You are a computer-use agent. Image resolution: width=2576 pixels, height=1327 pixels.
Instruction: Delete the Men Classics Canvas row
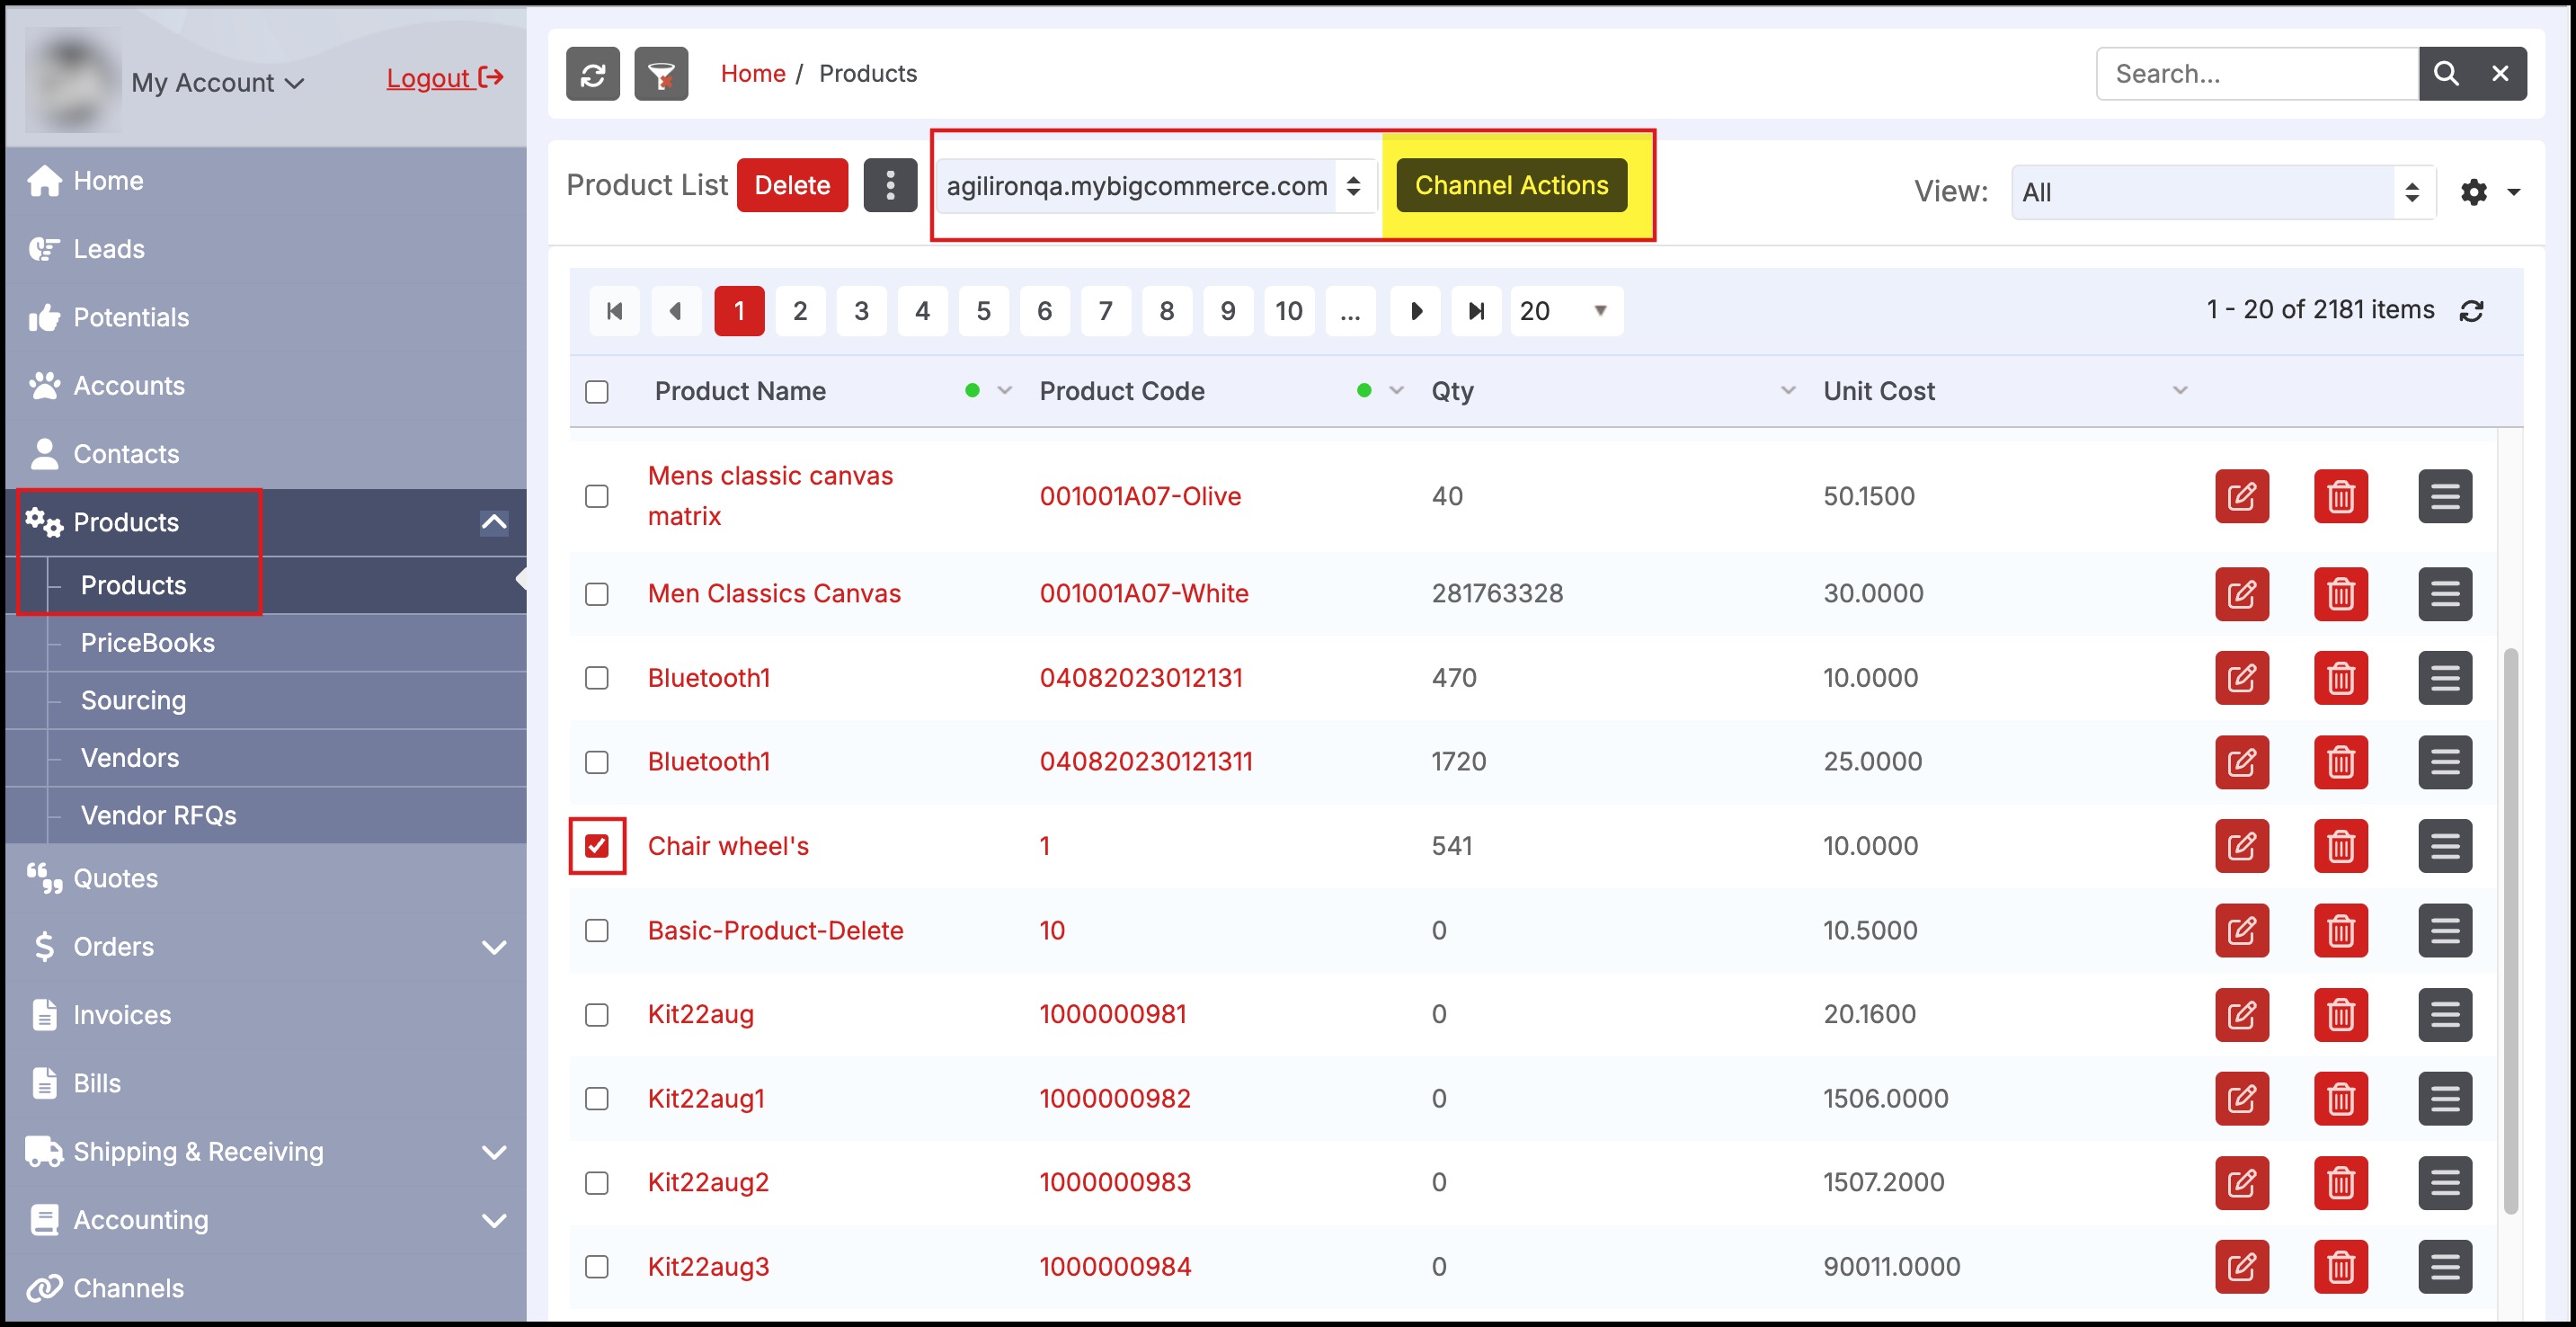[x=2341, y=594]
